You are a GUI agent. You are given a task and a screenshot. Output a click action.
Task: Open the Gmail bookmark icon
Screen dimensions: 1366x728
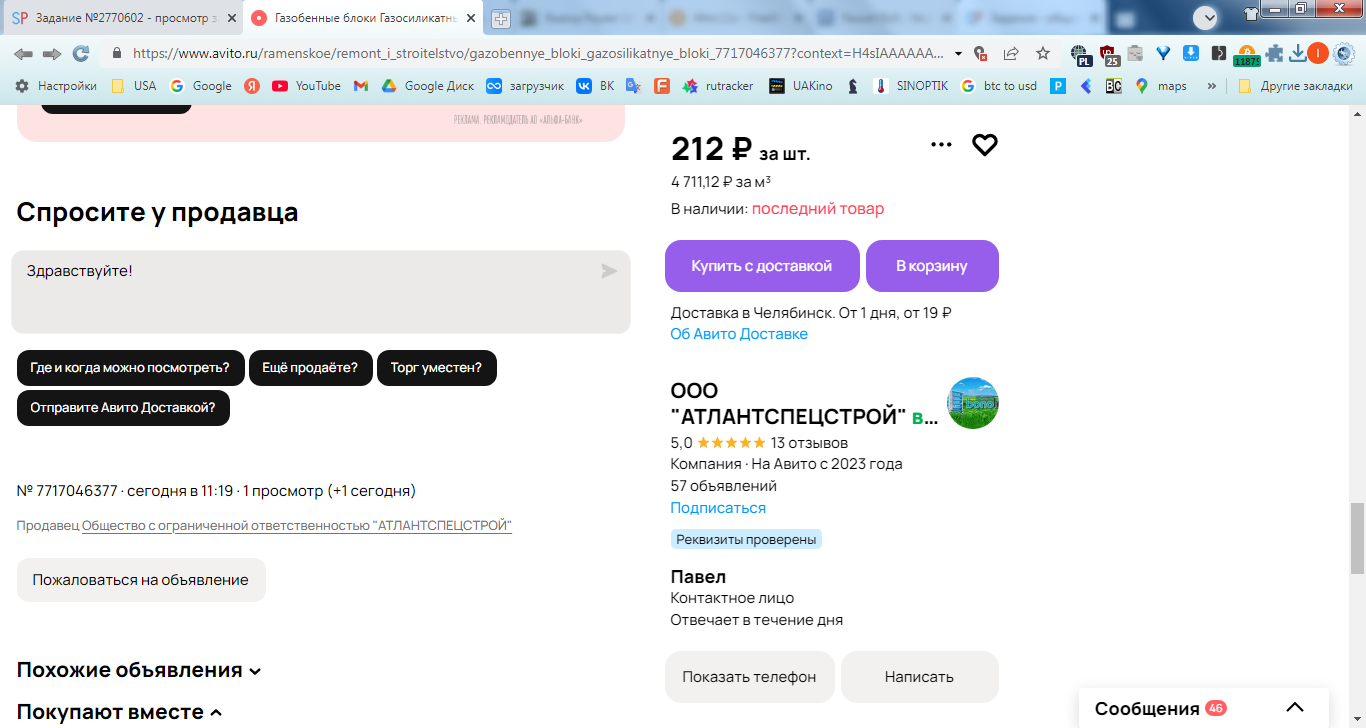(x=361, y=86)
